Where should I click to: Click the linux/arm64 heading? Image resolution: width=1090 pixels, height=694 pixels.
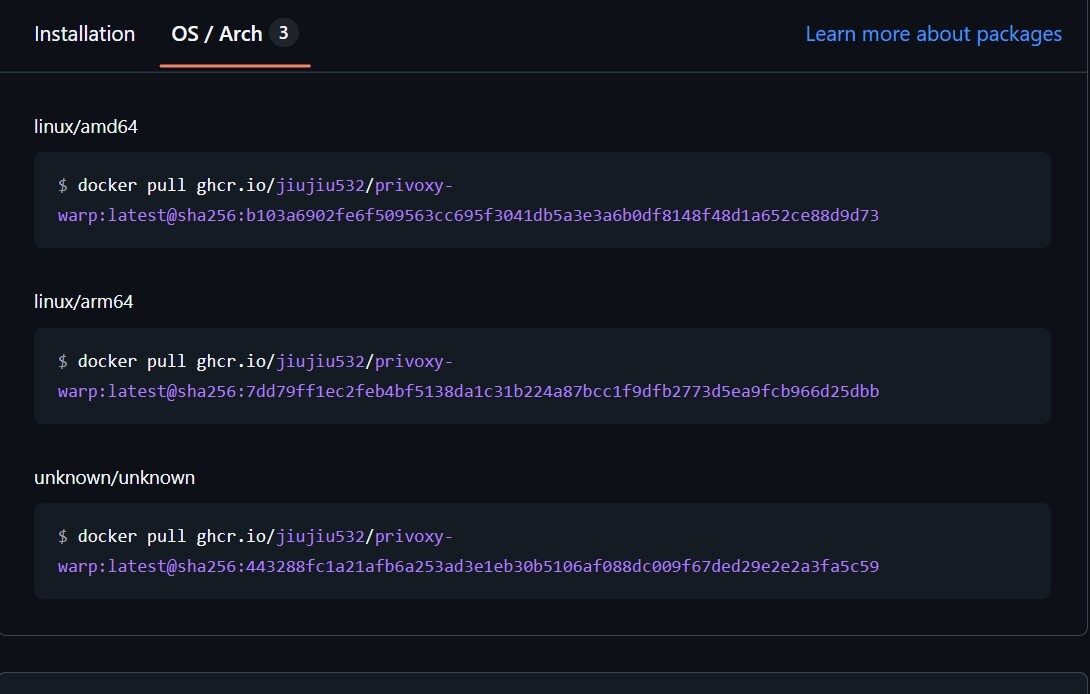pos(83,302)
